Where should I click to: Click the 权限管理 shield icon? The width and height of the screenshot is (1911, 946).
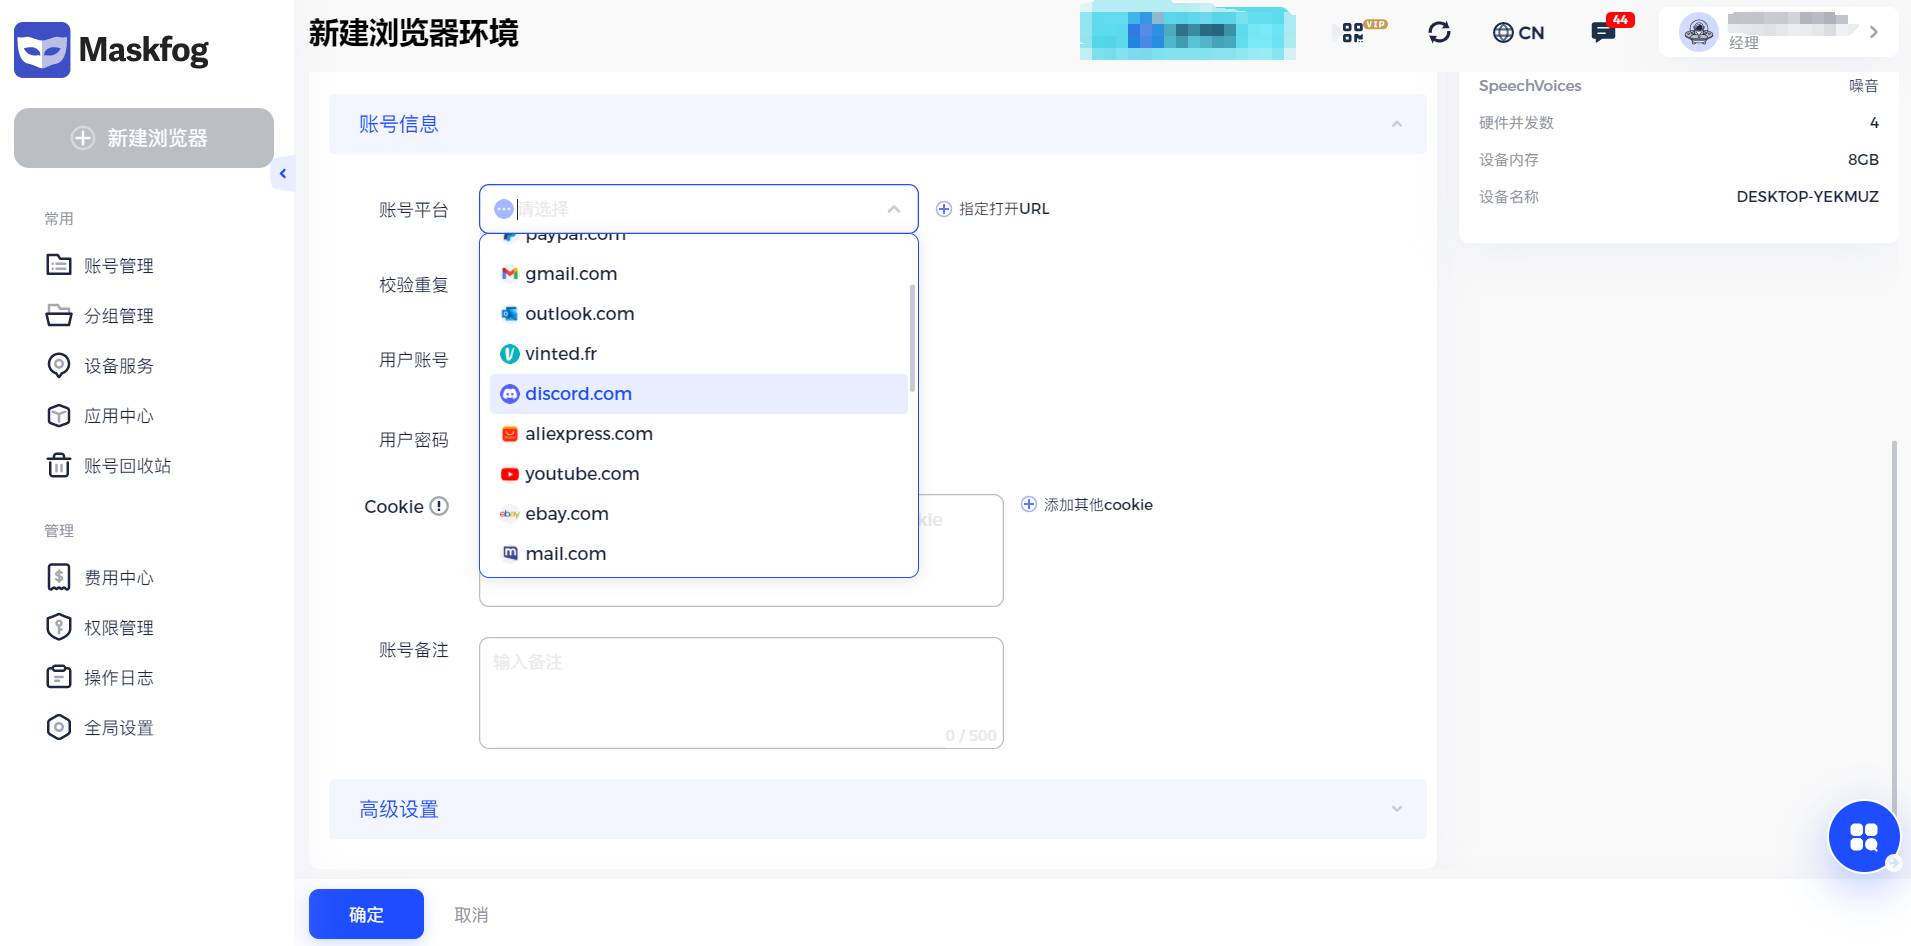(59, 627)
